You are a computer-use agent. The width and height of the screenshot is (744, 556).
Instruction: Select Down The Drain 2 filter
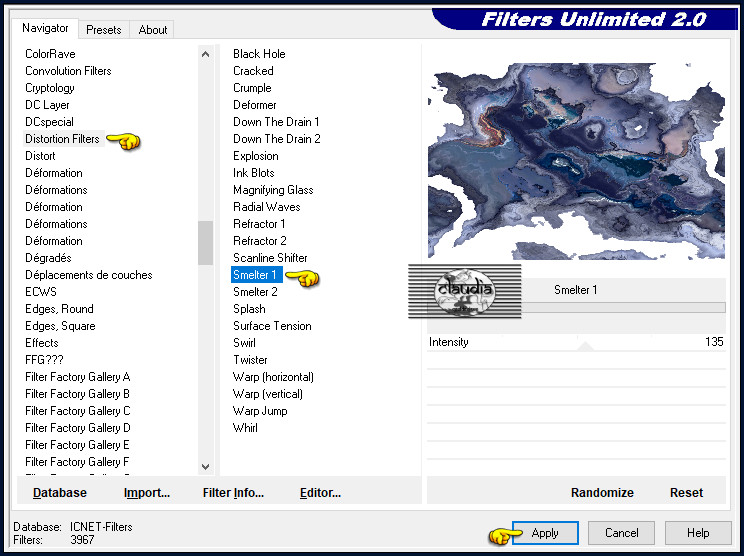point(277,139)
